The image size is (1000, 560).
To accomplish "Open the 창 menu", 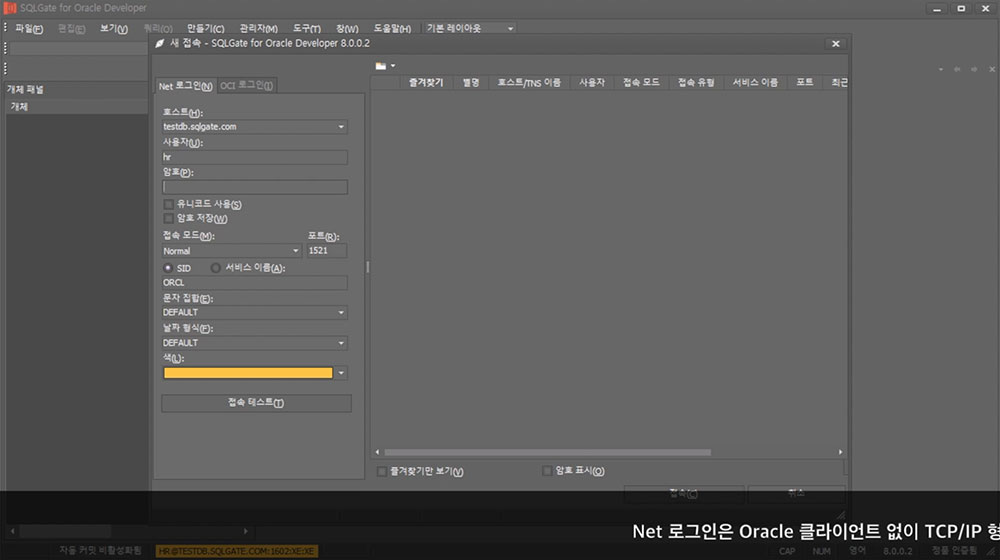I will 347,29.
